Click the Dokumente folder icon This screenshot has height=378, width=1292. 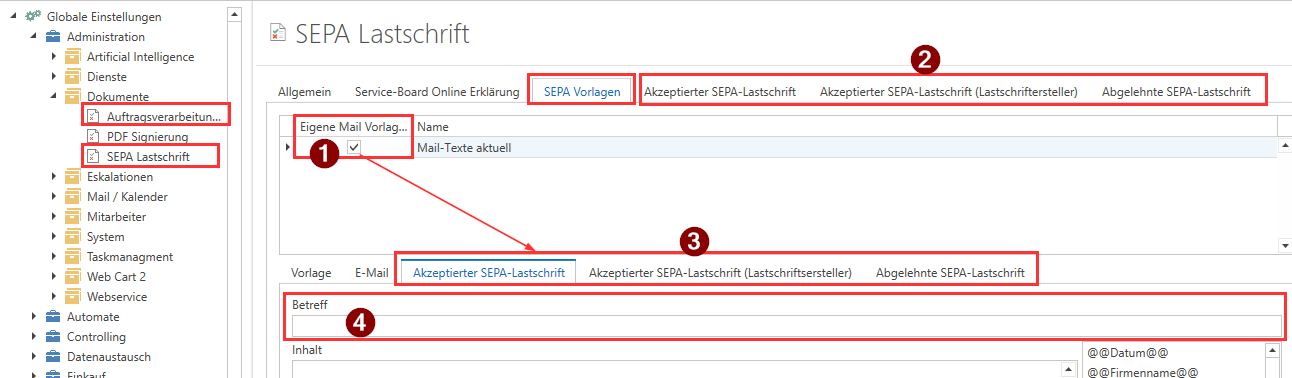pos(73,96)
